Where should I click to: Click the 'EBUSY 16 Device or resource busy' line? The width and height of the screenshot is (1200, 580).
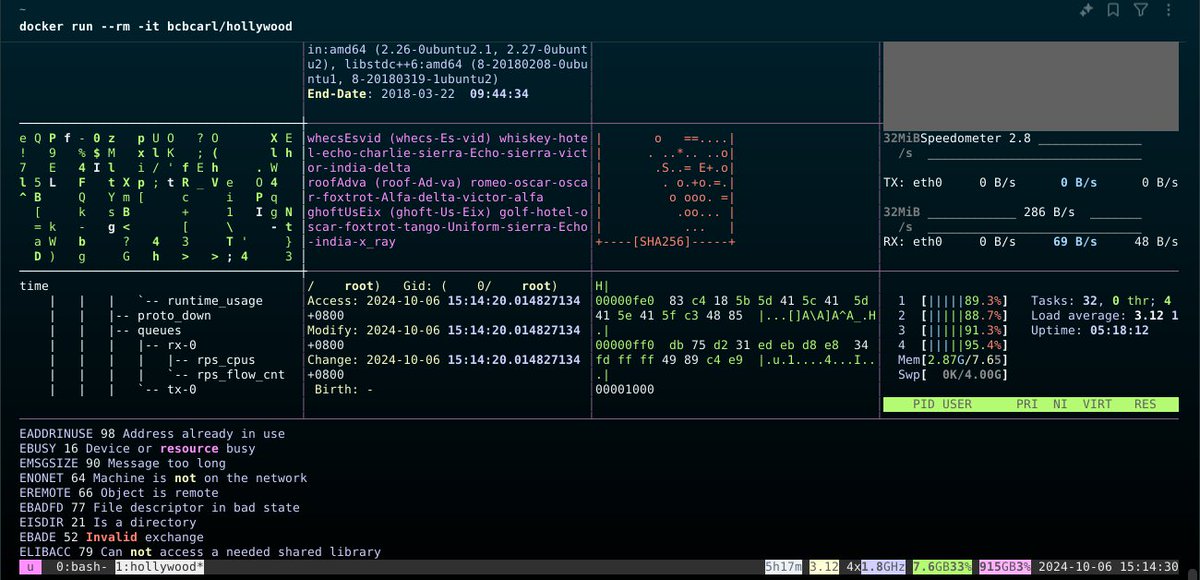tap(138, 449)
